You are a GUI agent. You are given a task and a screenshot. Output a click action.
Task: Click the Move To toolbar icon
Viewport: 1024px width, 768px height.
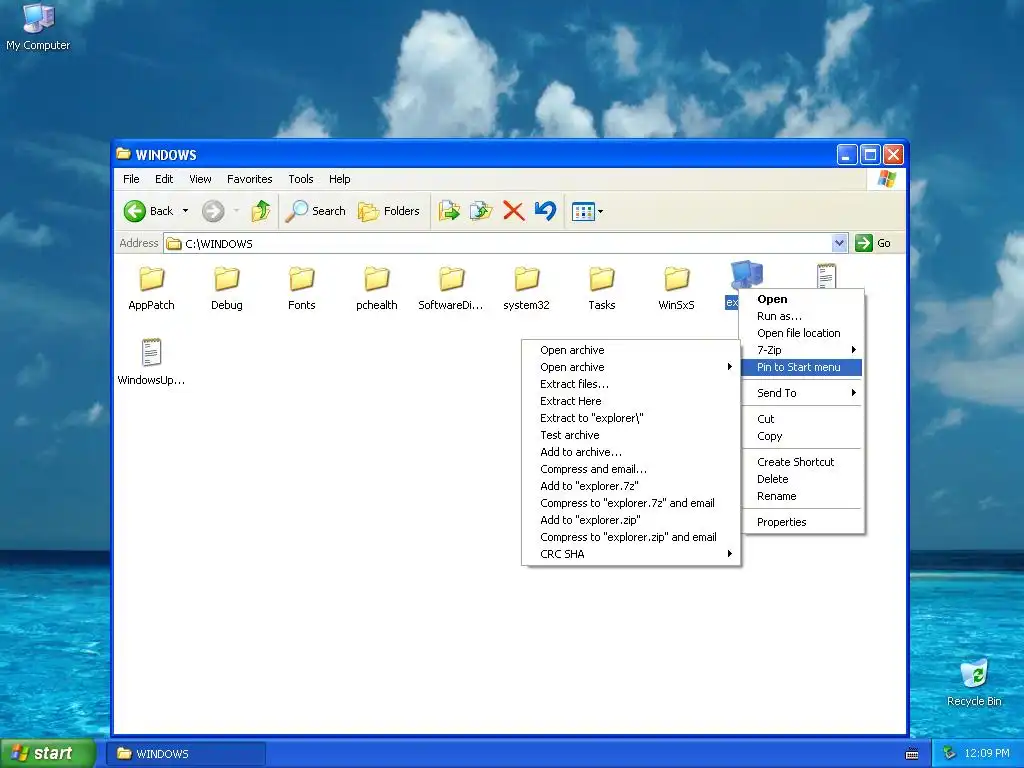pos(449,211)
